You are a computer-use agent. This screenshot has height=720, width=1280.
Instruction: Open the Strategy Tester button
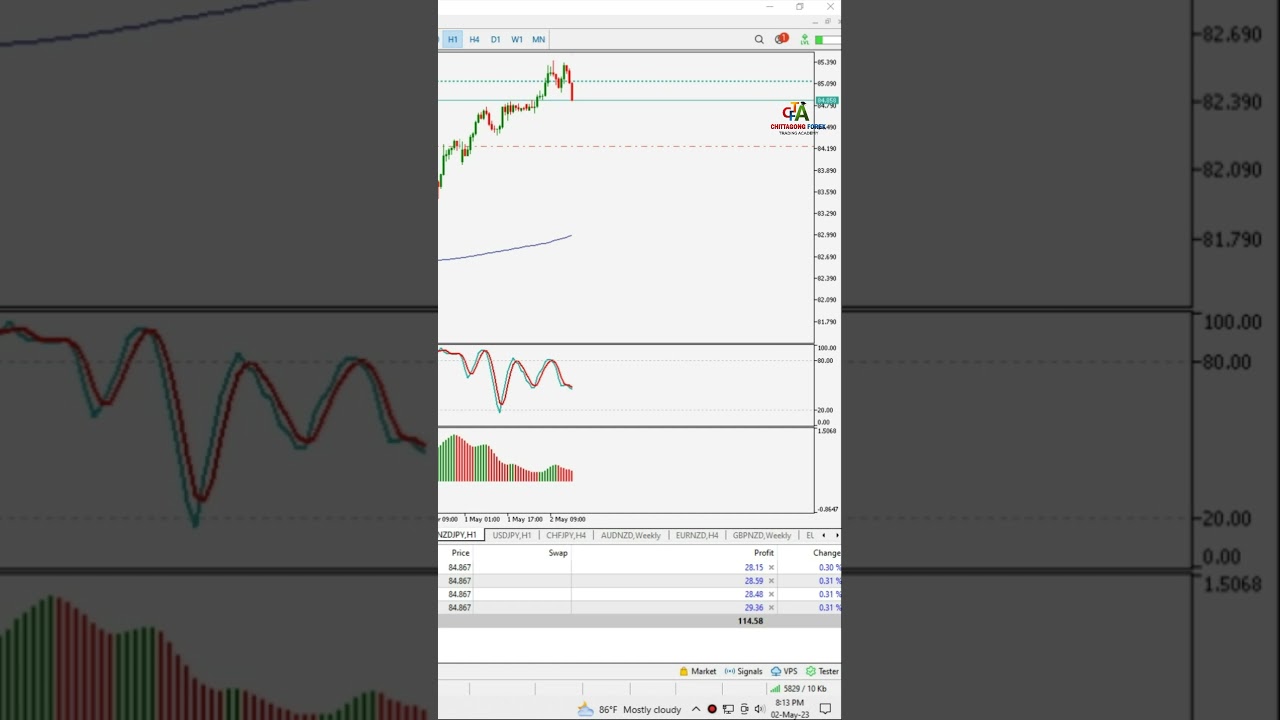[823, 671]
